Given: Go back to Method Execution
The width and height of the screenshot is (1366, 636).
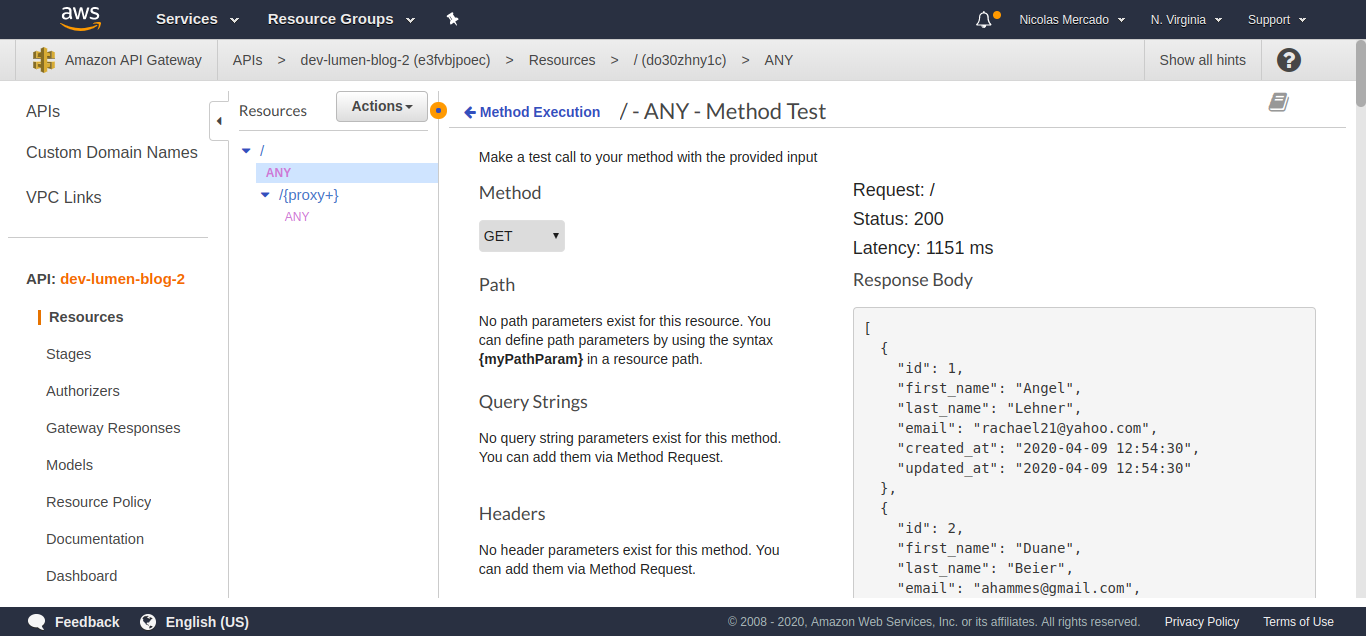Looking at the screenshot, I should [x=532, y=112].
